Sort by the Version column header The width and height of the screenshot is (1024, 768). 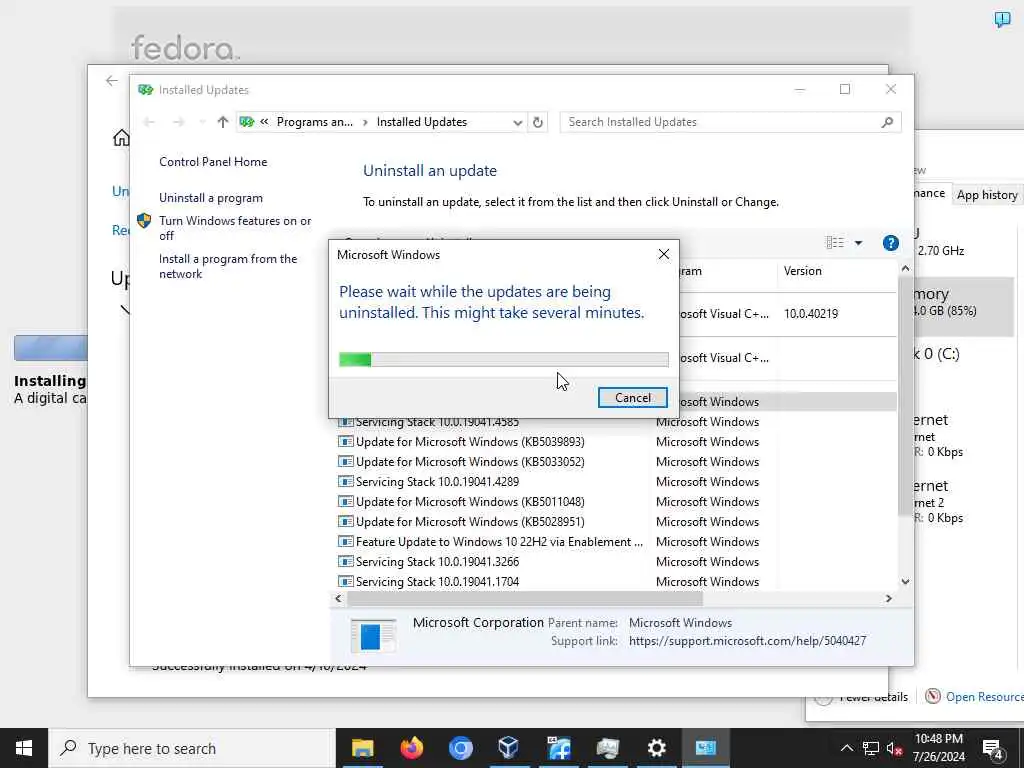point(803,271)
